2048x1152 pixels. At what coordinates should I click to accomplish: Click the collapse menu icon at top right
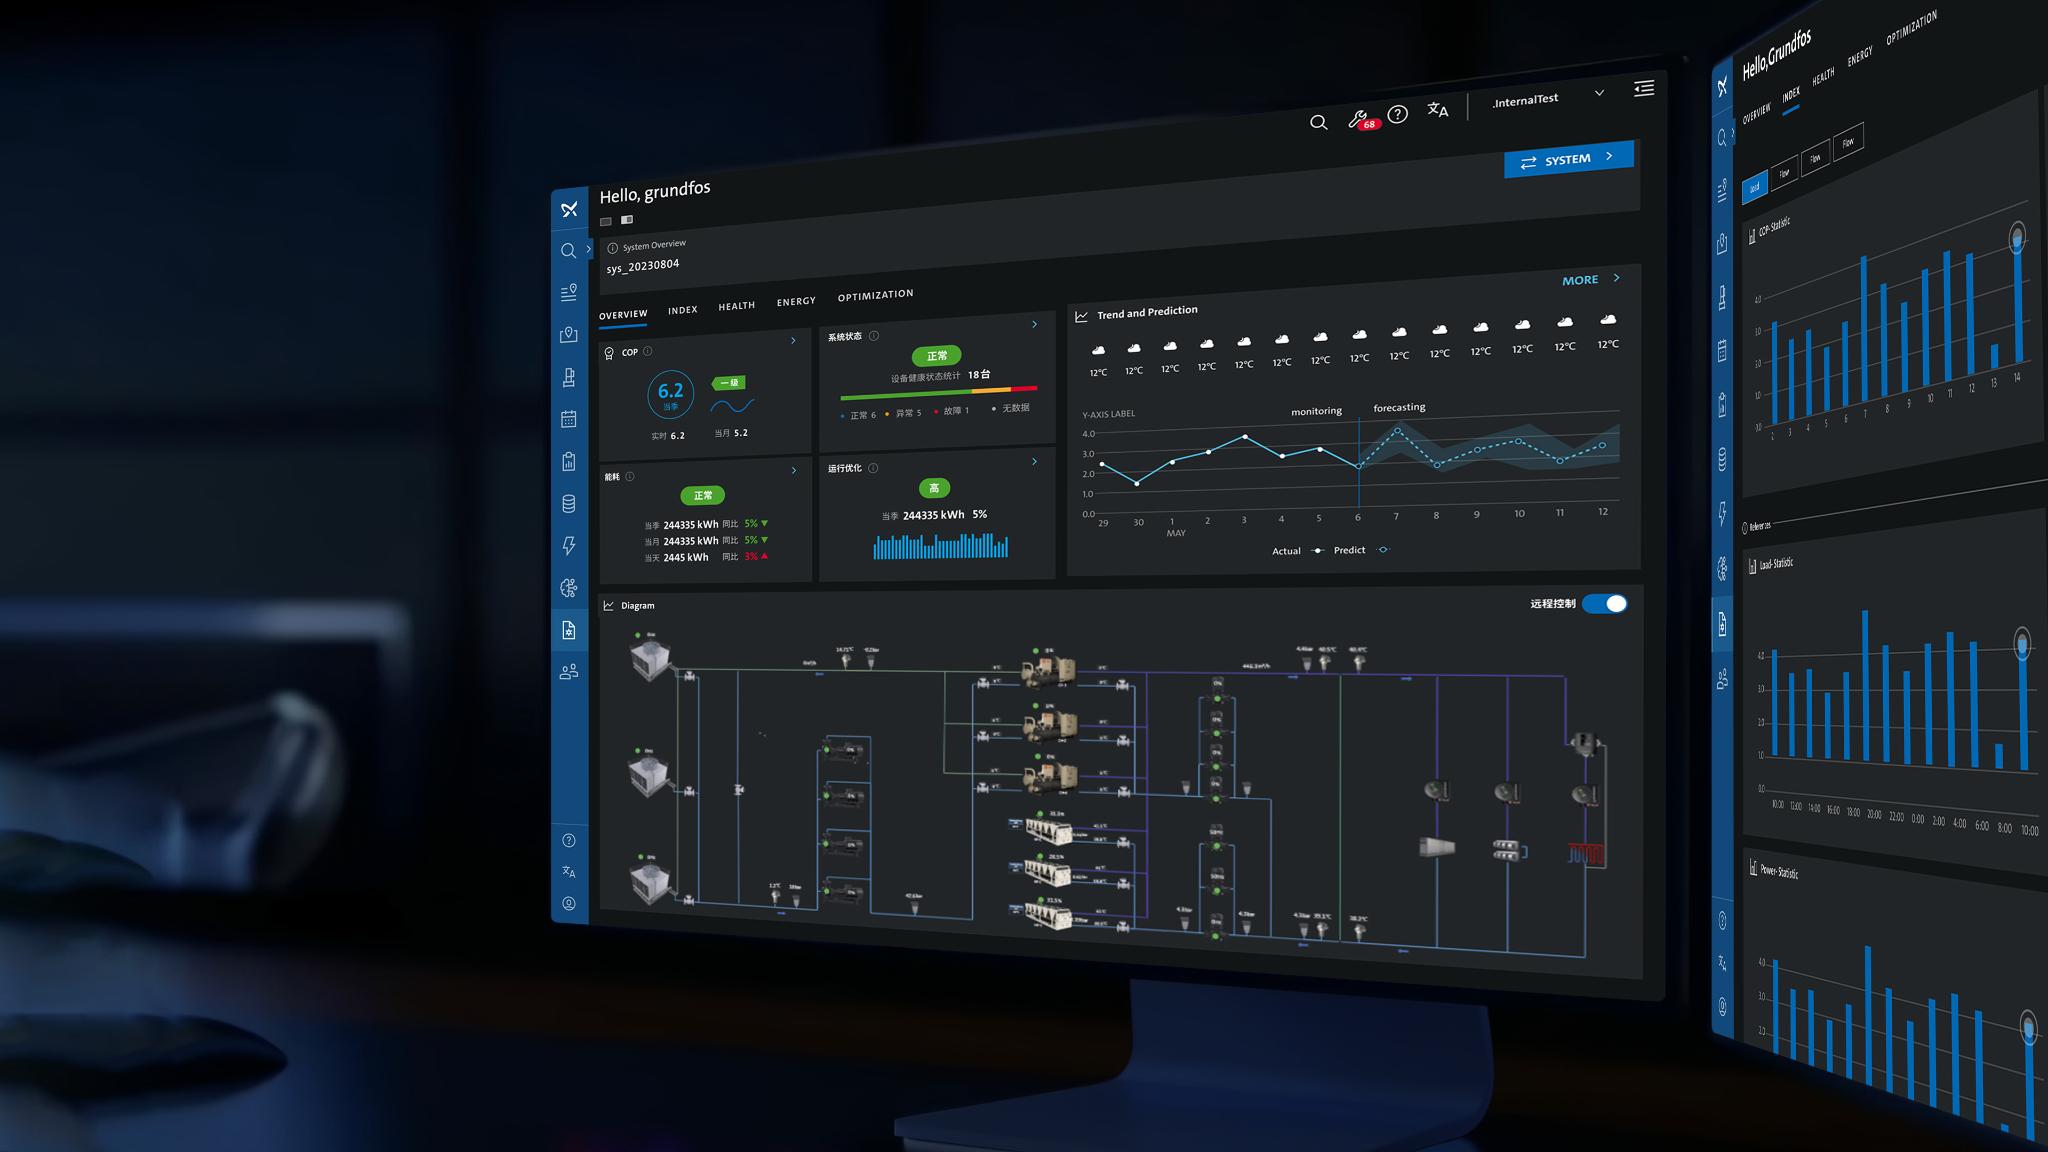(x=1644, y=88)
